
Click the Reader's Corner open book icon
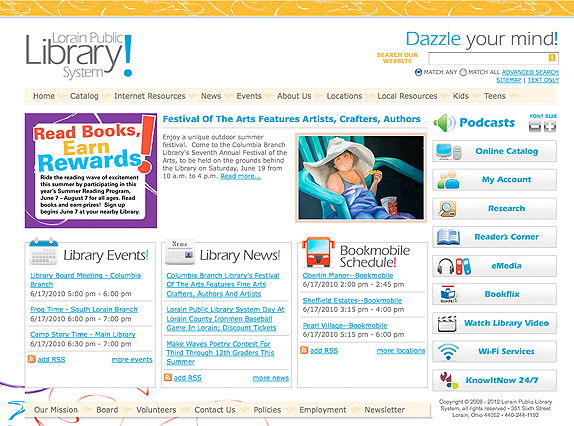click(448, 237)
